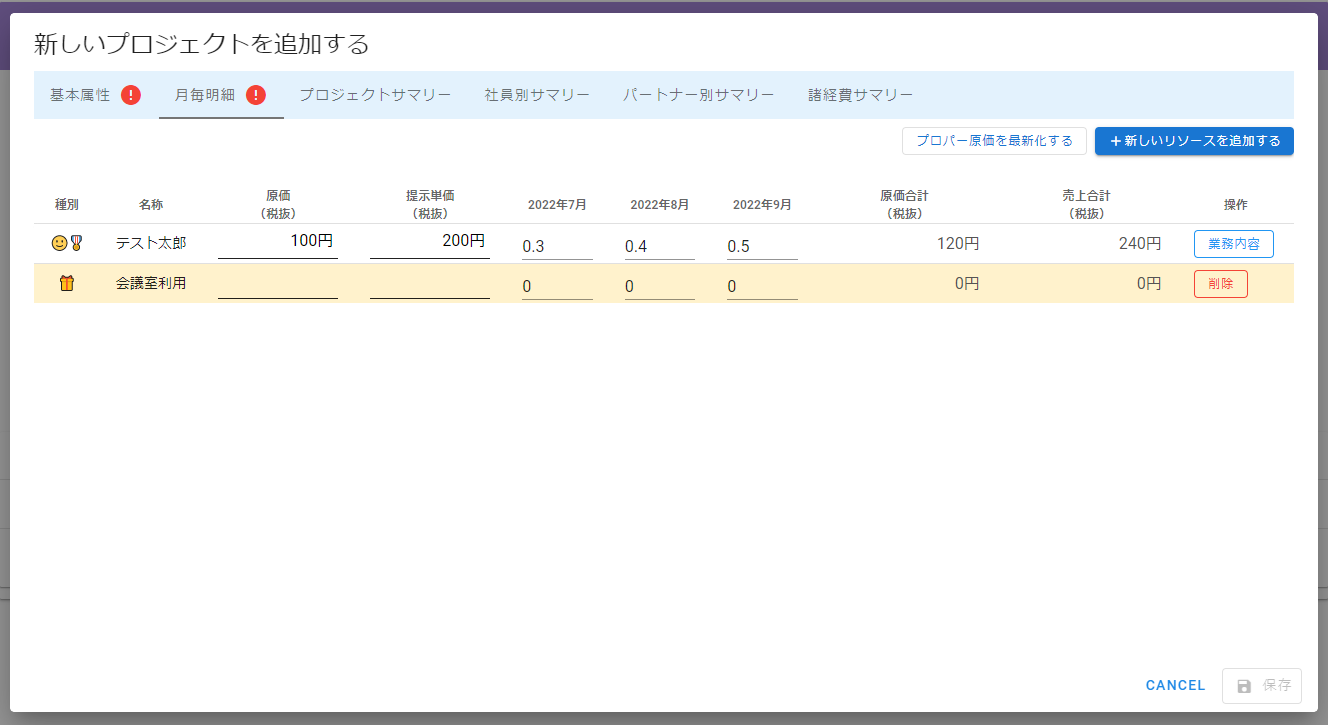Viewport: 1328px width, 725px height.
Task: Click the error badge on 基本属性 tab
Action: pyautogui.click(x=131, y=95)
